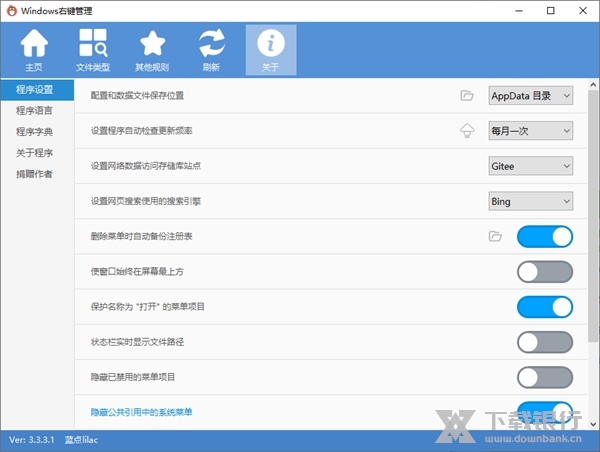Select the 关于 info icon
Screen dimensions: 600x452
[x=271, y=50]
